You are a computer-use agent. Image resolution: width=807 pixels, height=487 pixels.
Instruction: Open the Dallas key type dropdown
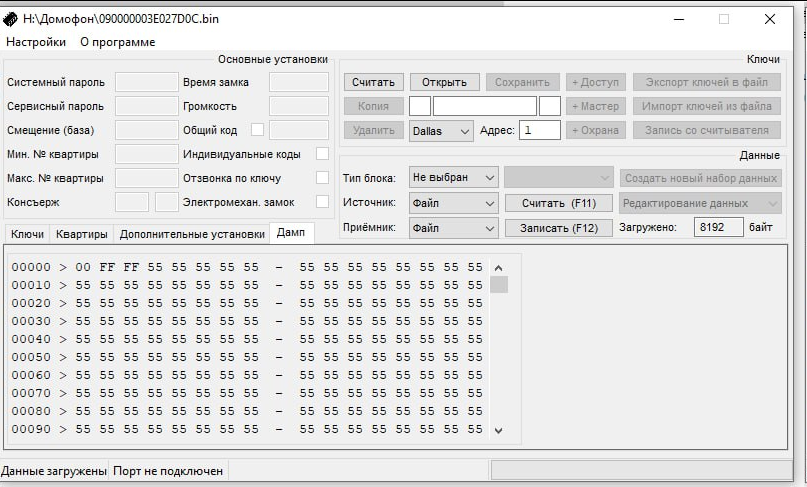[441, 130]
